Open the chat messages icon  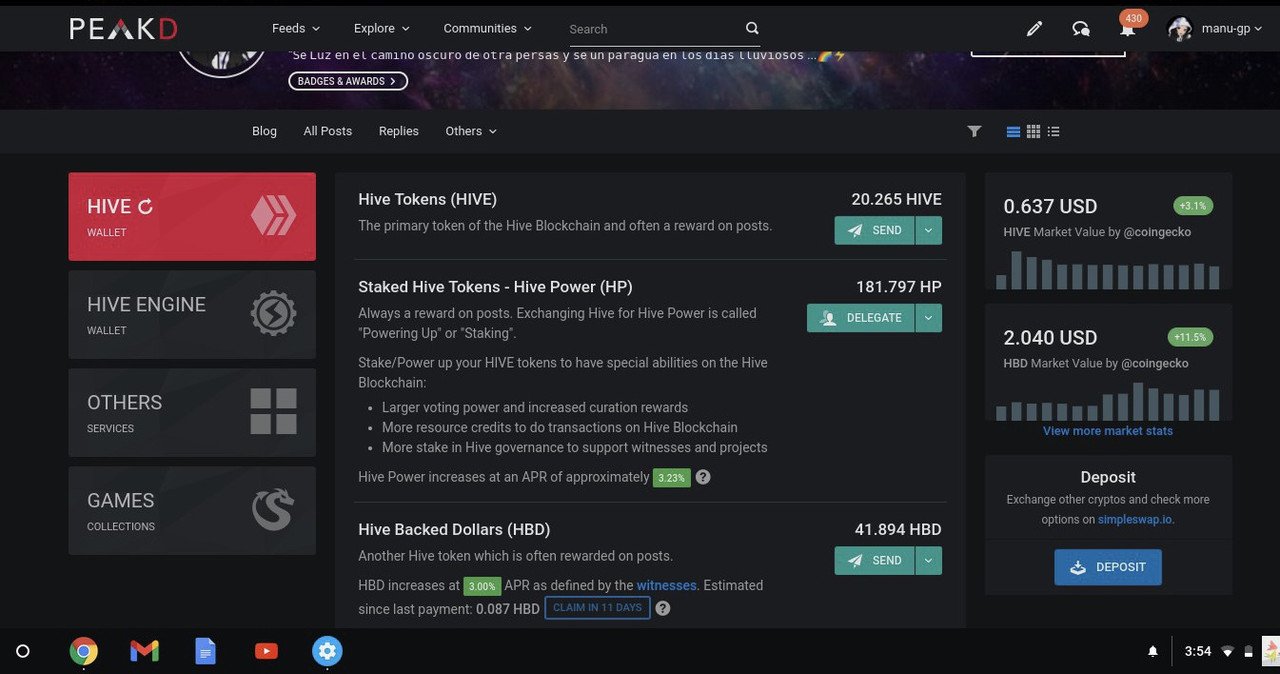[x=1081, y=28]
